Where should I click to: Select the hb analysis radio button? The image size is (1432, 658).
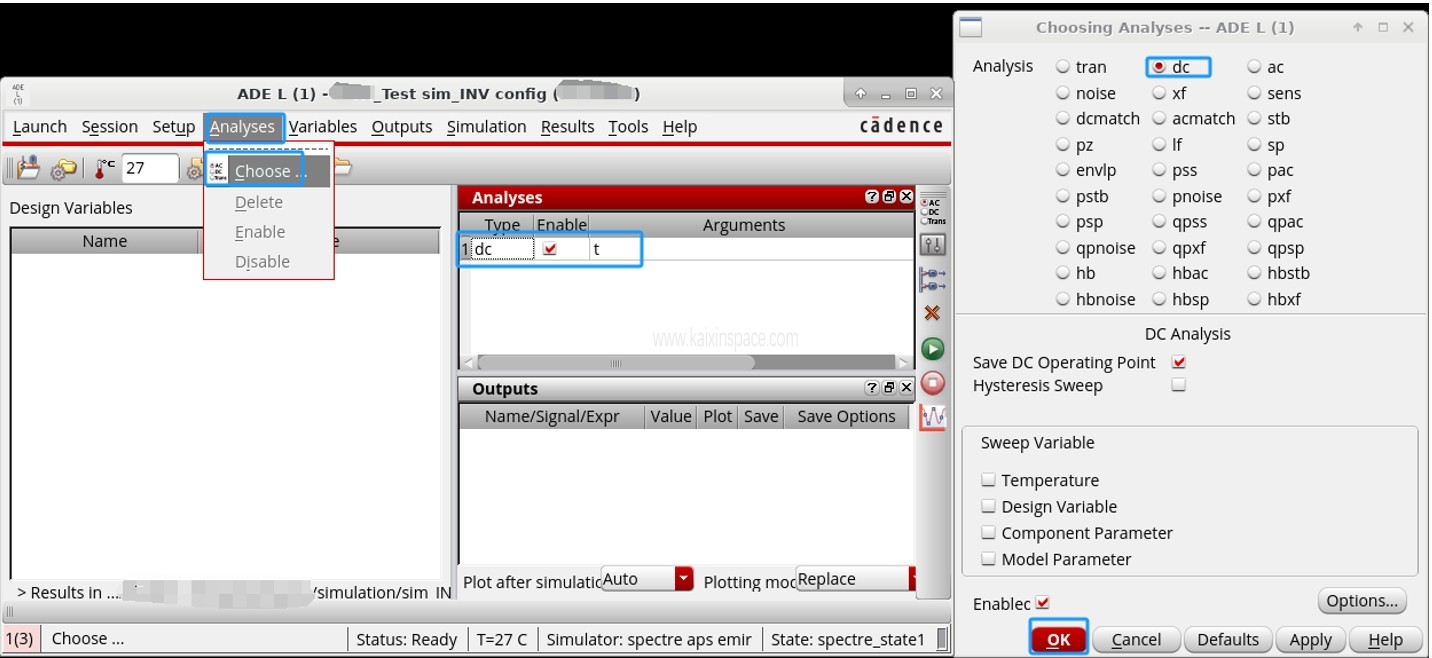click(x=1063, y=273)
